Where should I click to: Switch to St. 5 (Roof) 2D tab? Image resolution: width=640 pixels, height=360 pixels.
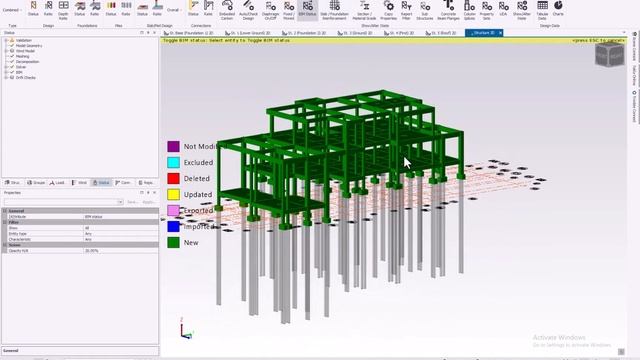click(440, 33)
